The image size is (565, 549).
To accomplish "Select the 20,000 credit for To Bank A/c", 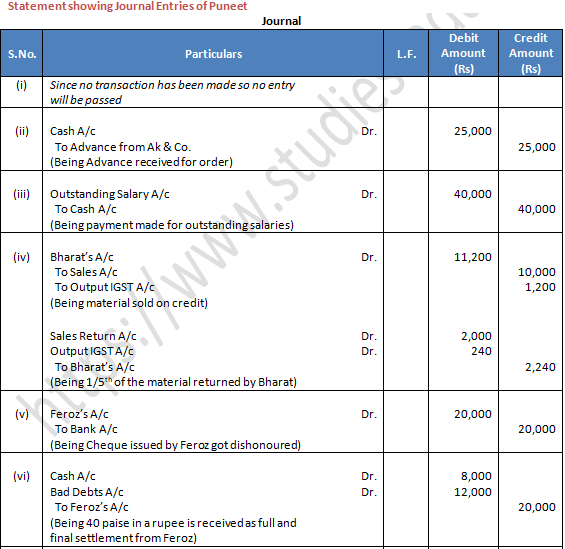I will [x=537, y=429].
